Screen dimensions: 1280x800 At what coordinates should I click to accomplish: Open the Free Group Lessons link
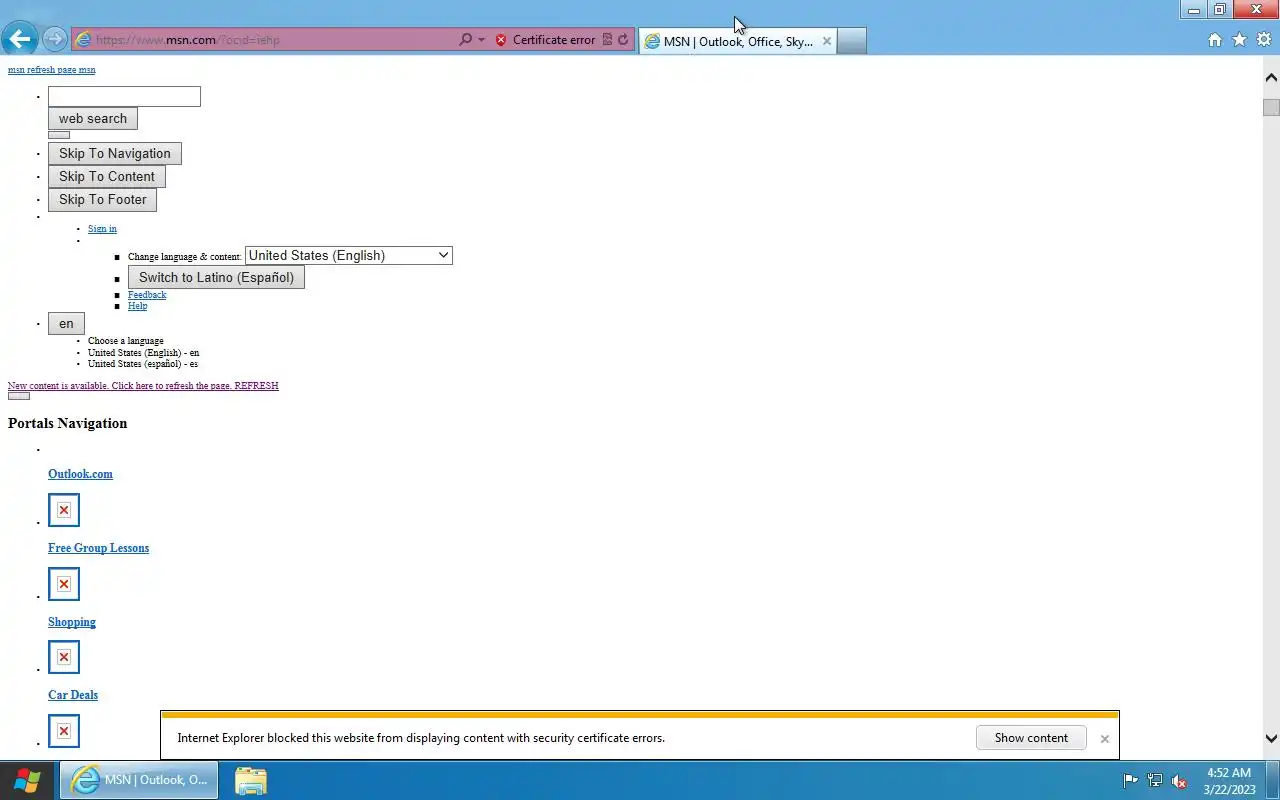tap(98, 548)
